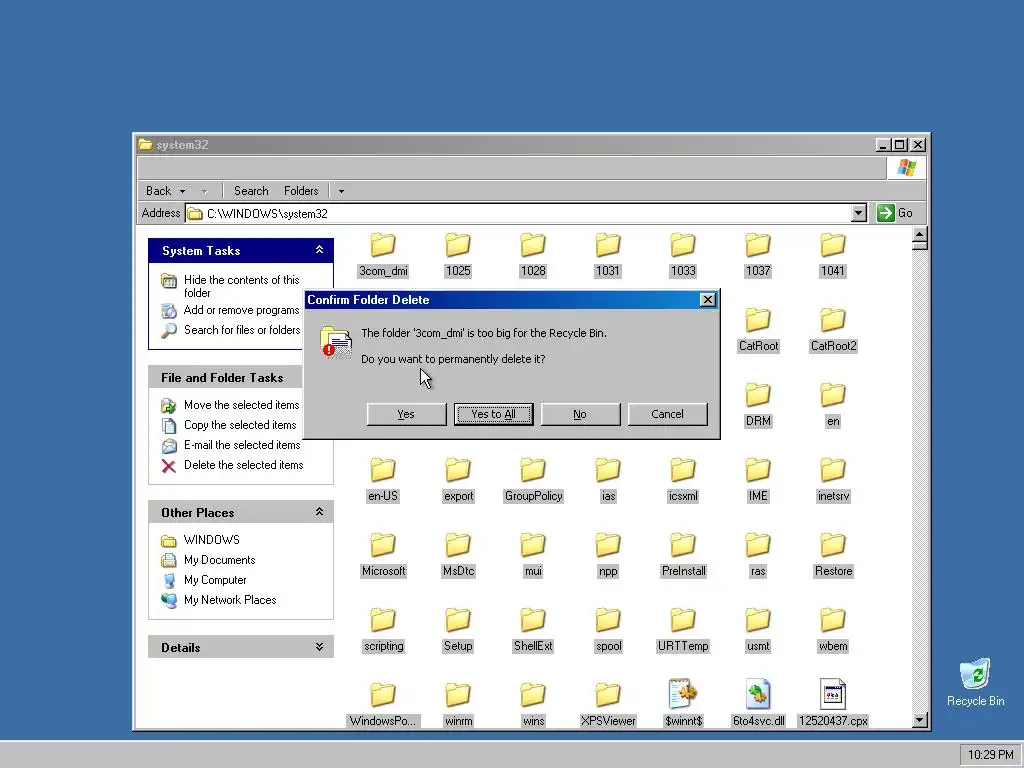This screenshot has width=1024, height=768.
Task: Open My Network Places link
Action: [x=219, y=600]
